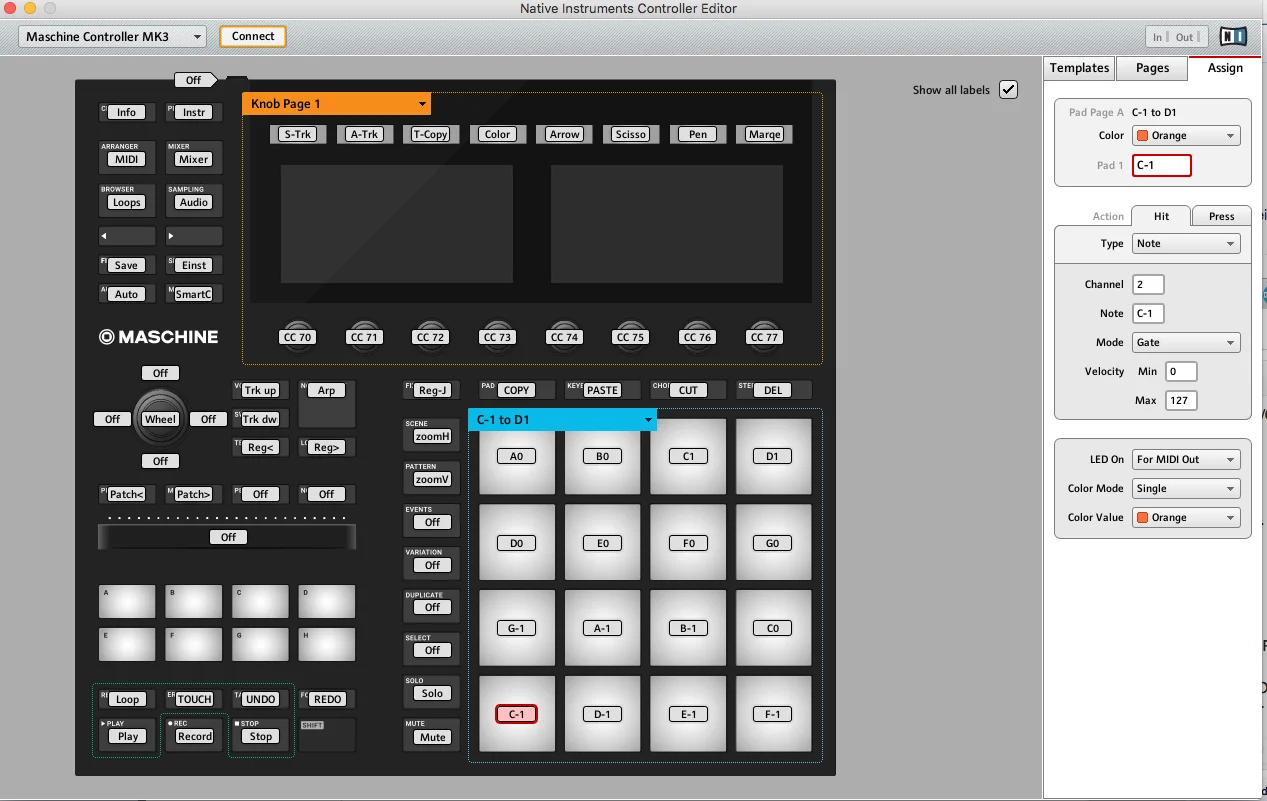Image resolution: width=1267 pixels, height=801 pixels.
Task: Select the right arrow page button
Action: click(194, 236)
